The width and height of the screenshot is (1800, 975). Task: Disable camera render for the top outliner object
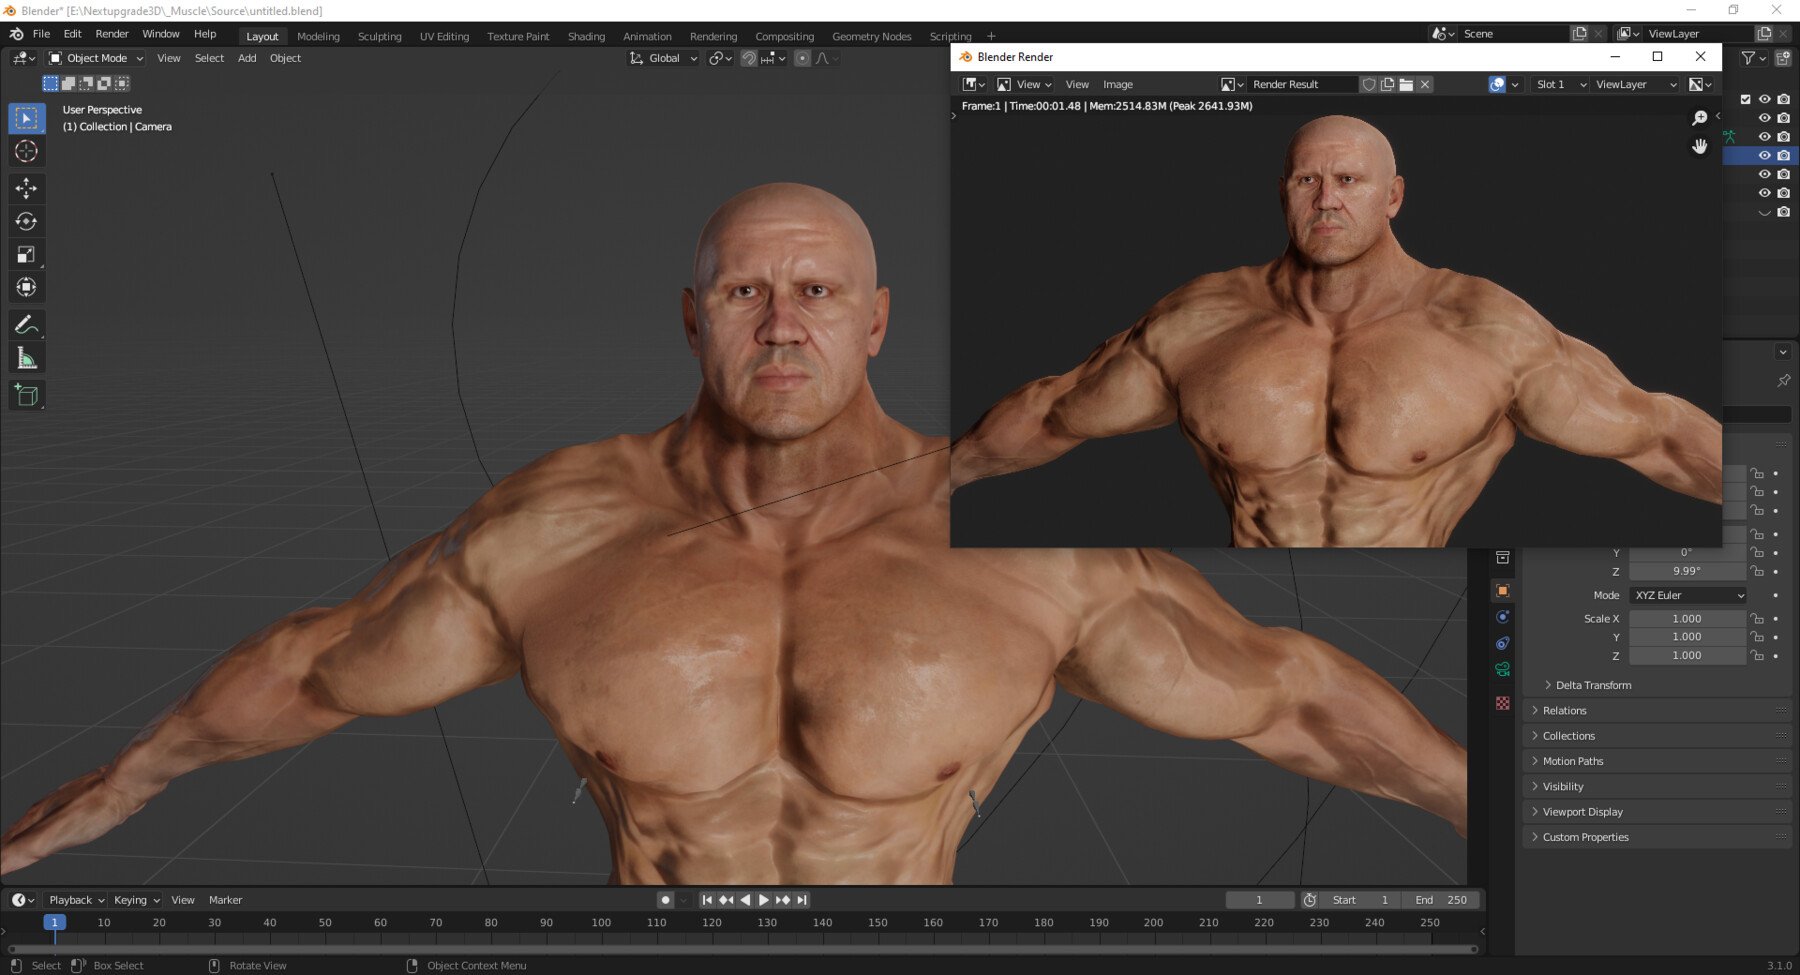1783,98
